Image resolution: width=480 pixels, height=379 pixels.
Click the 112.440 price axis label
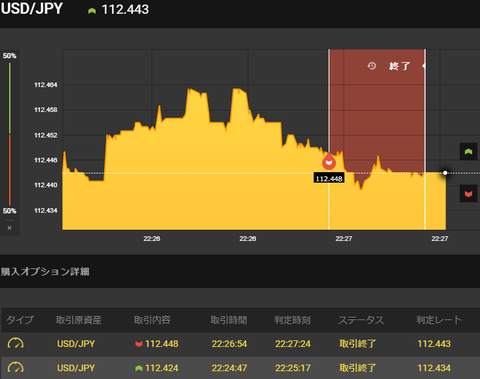pos(46,185)
